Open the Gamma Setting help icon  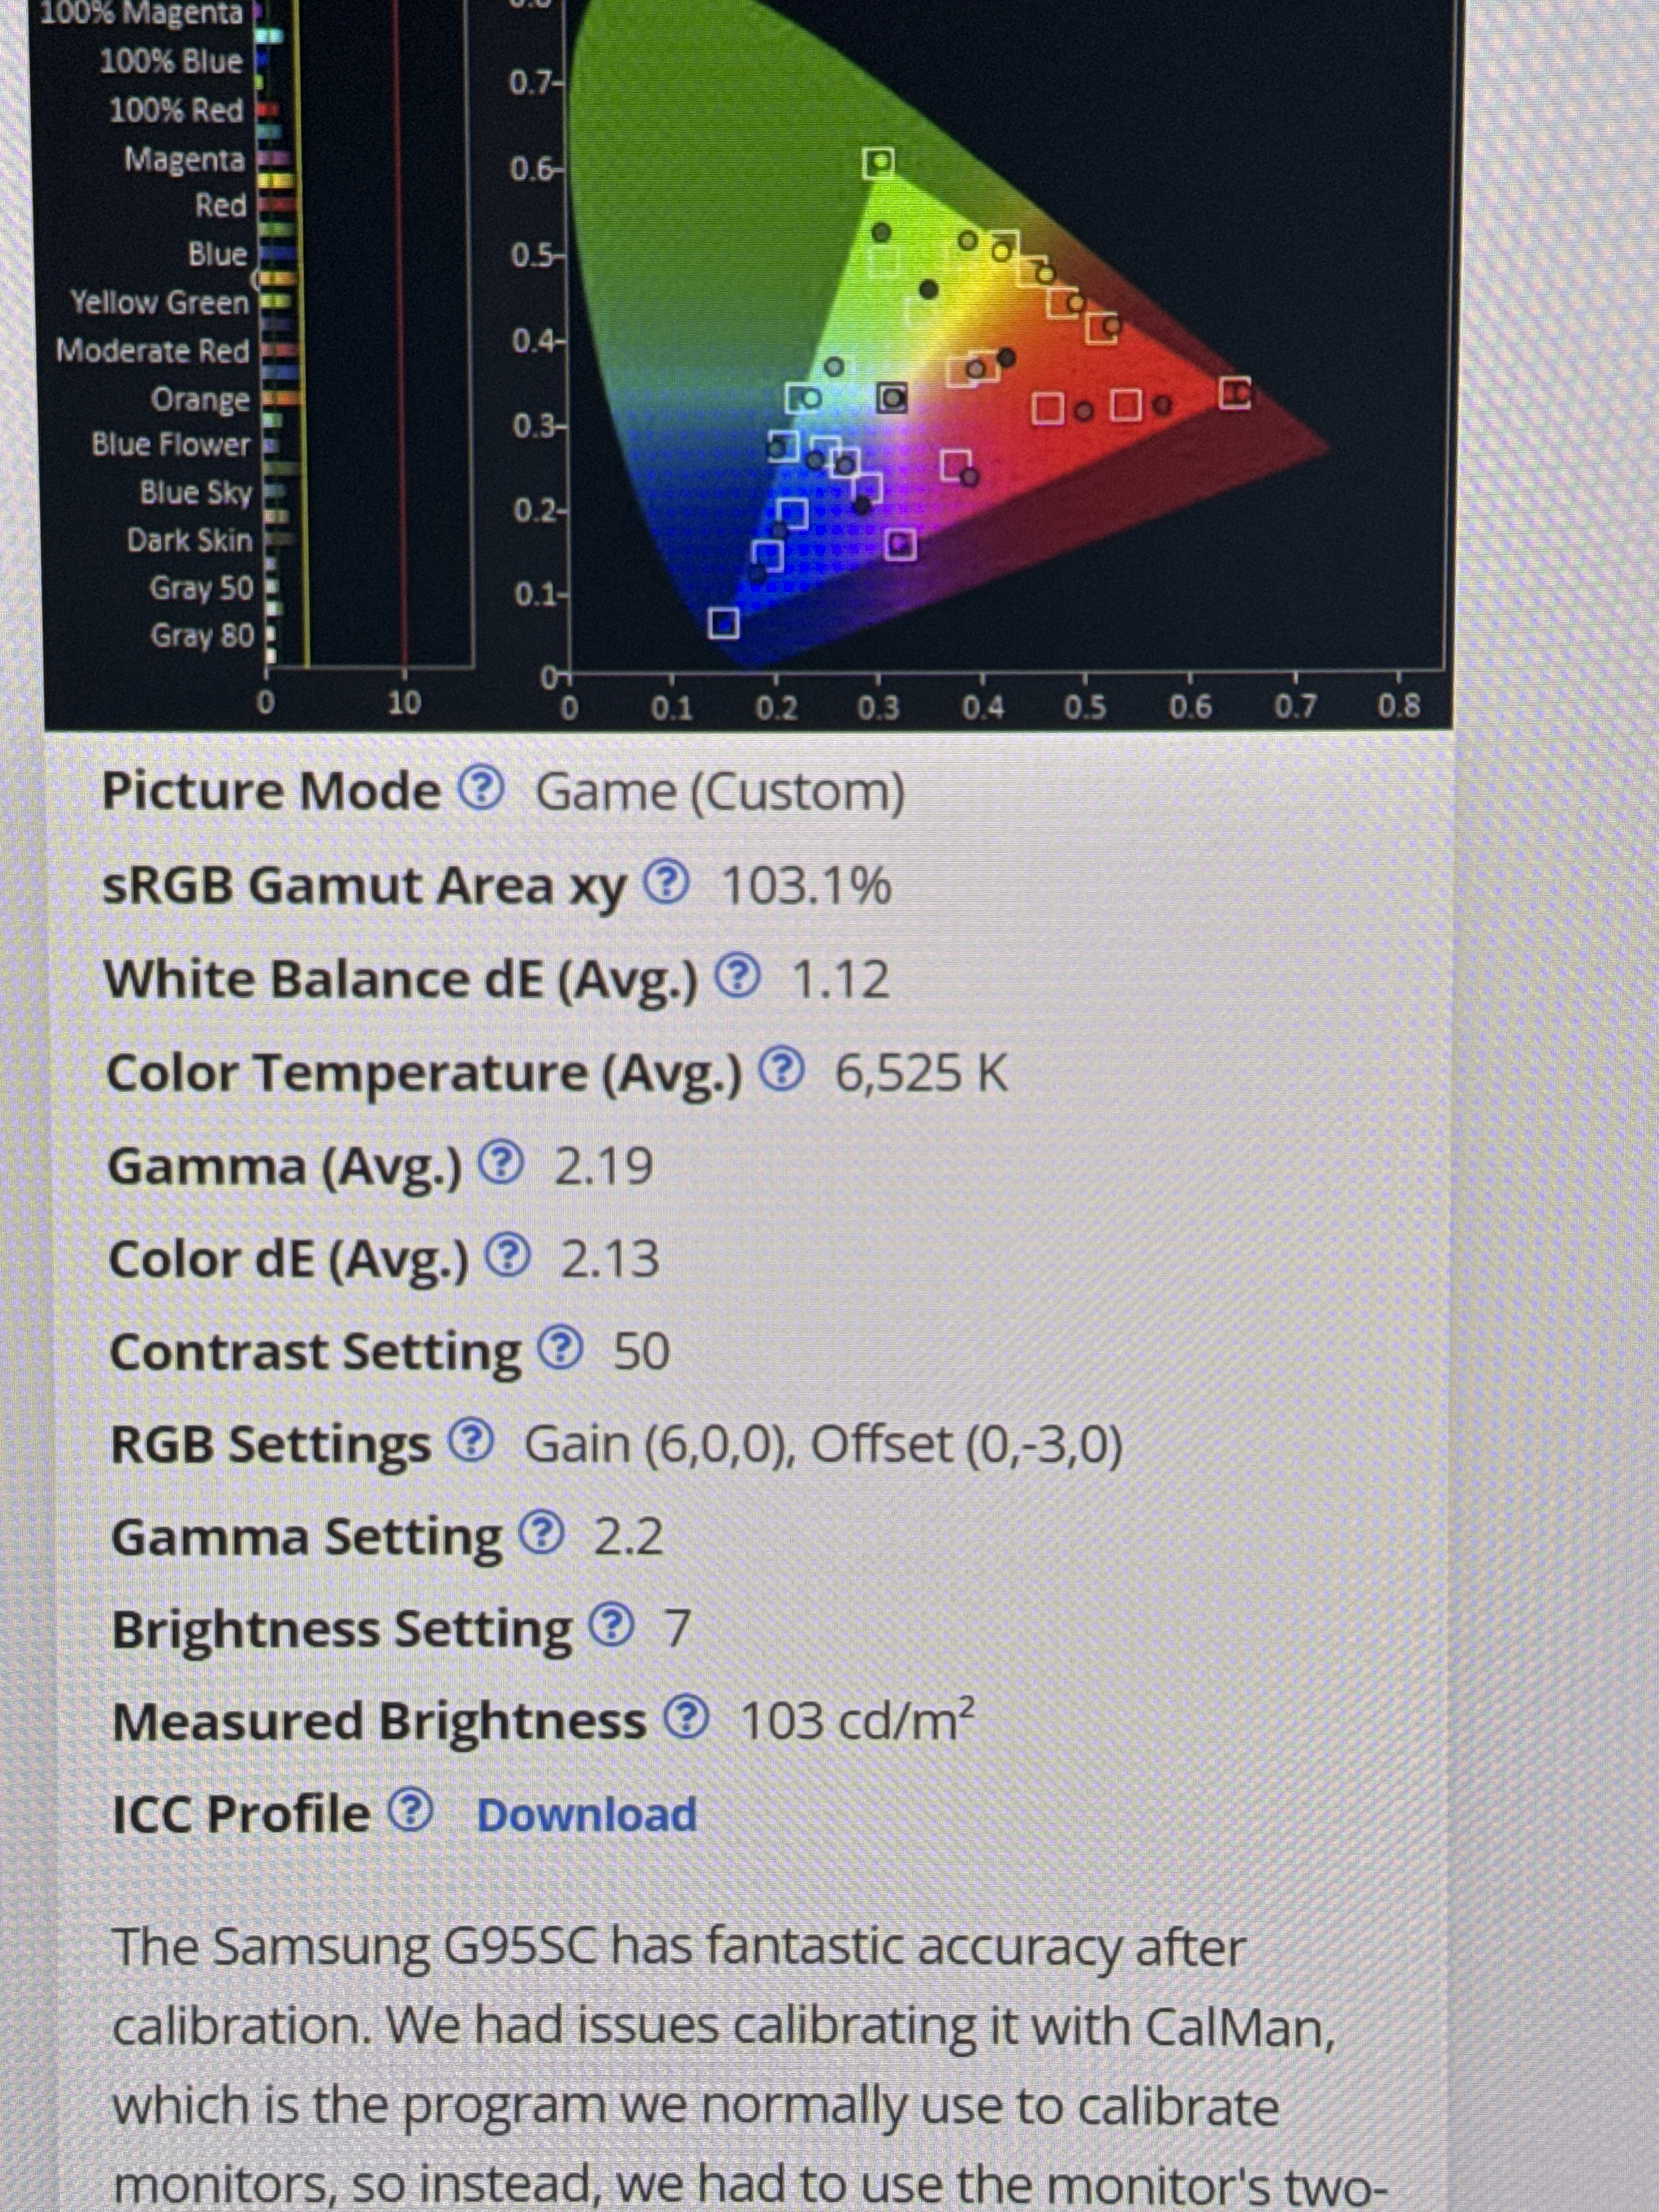(543, 1534)
